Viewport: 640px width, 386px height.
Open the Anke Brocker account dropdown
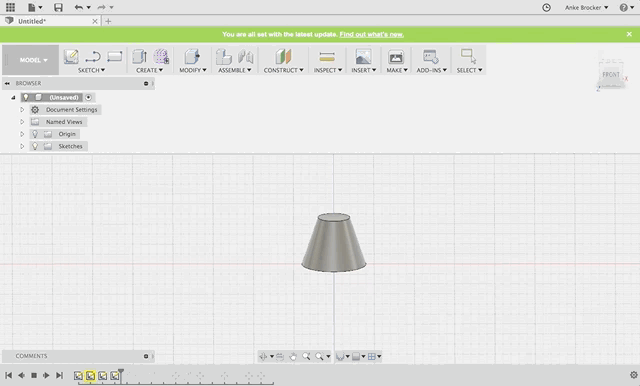click(586, 7)
